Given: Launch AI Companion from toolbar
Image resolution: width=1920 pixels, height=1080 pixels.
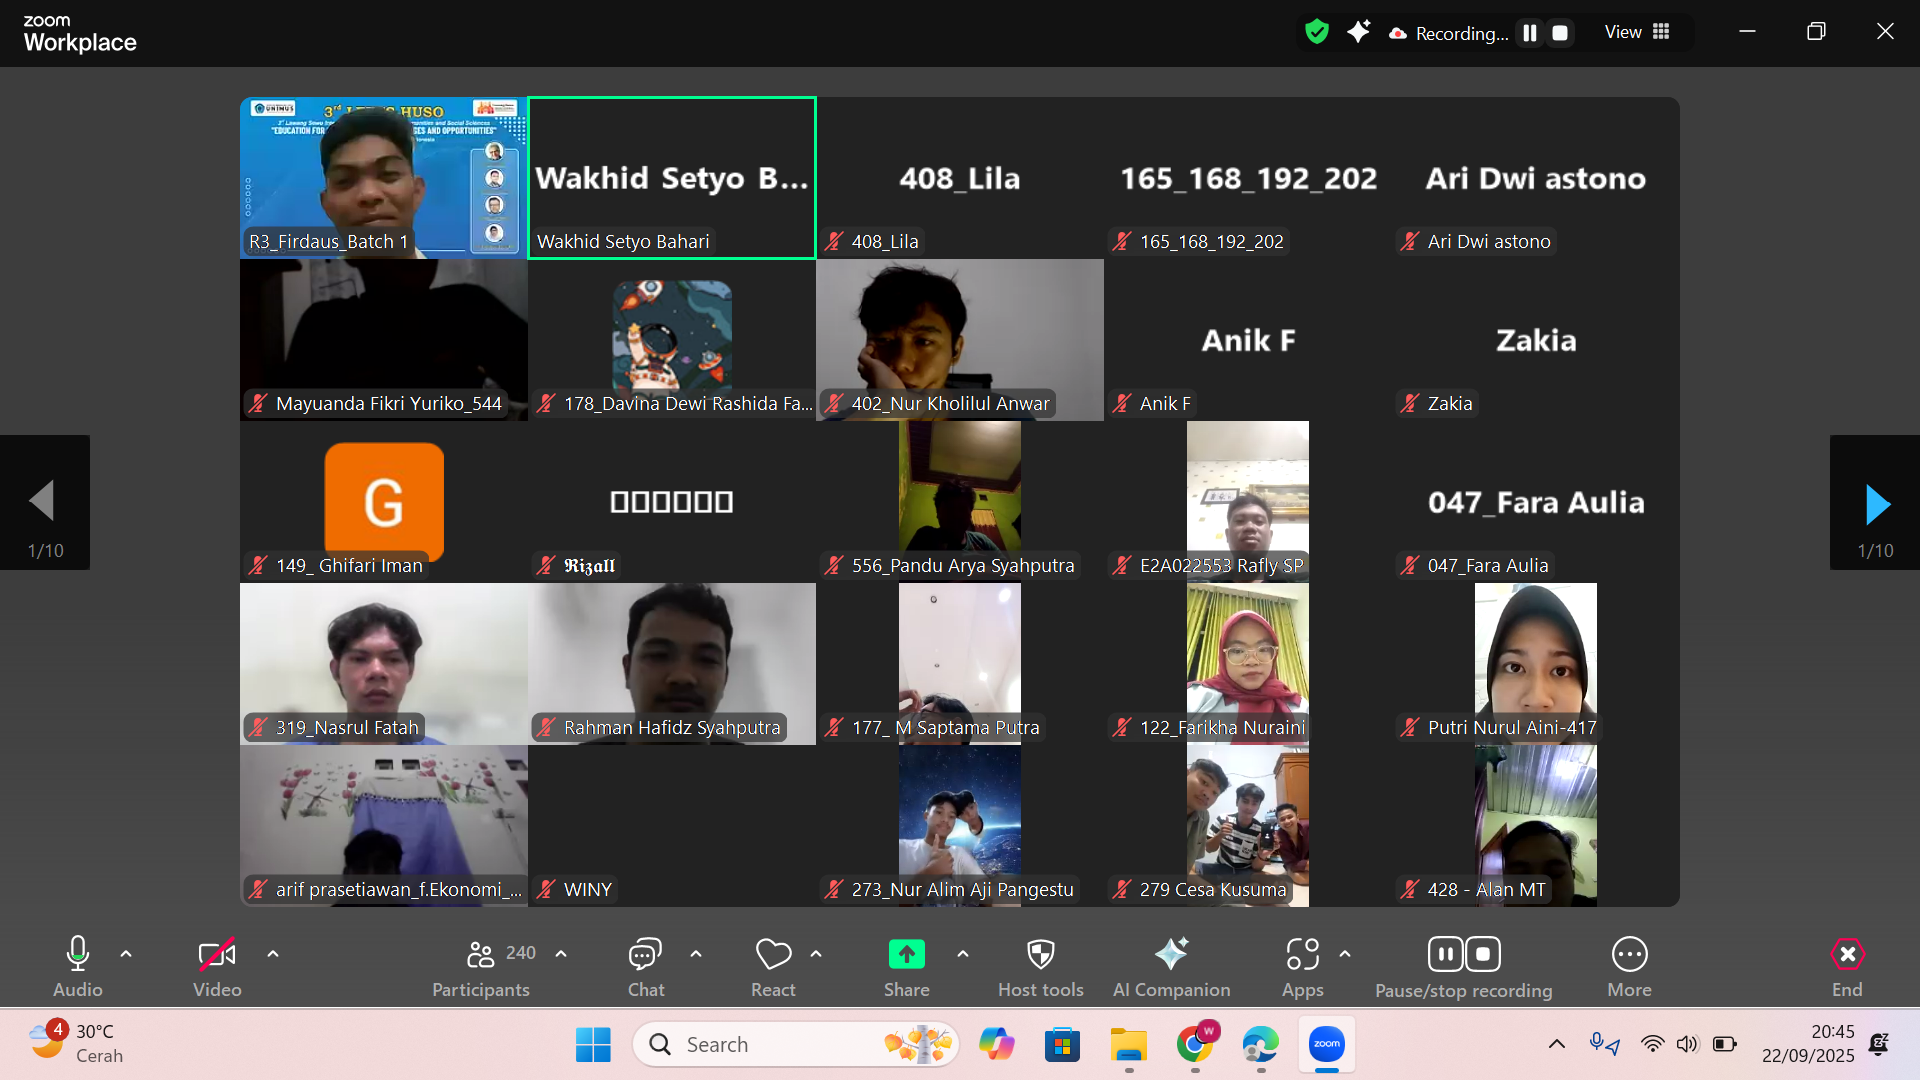Looking at the screenshot, I should (x=1171, y=955).
